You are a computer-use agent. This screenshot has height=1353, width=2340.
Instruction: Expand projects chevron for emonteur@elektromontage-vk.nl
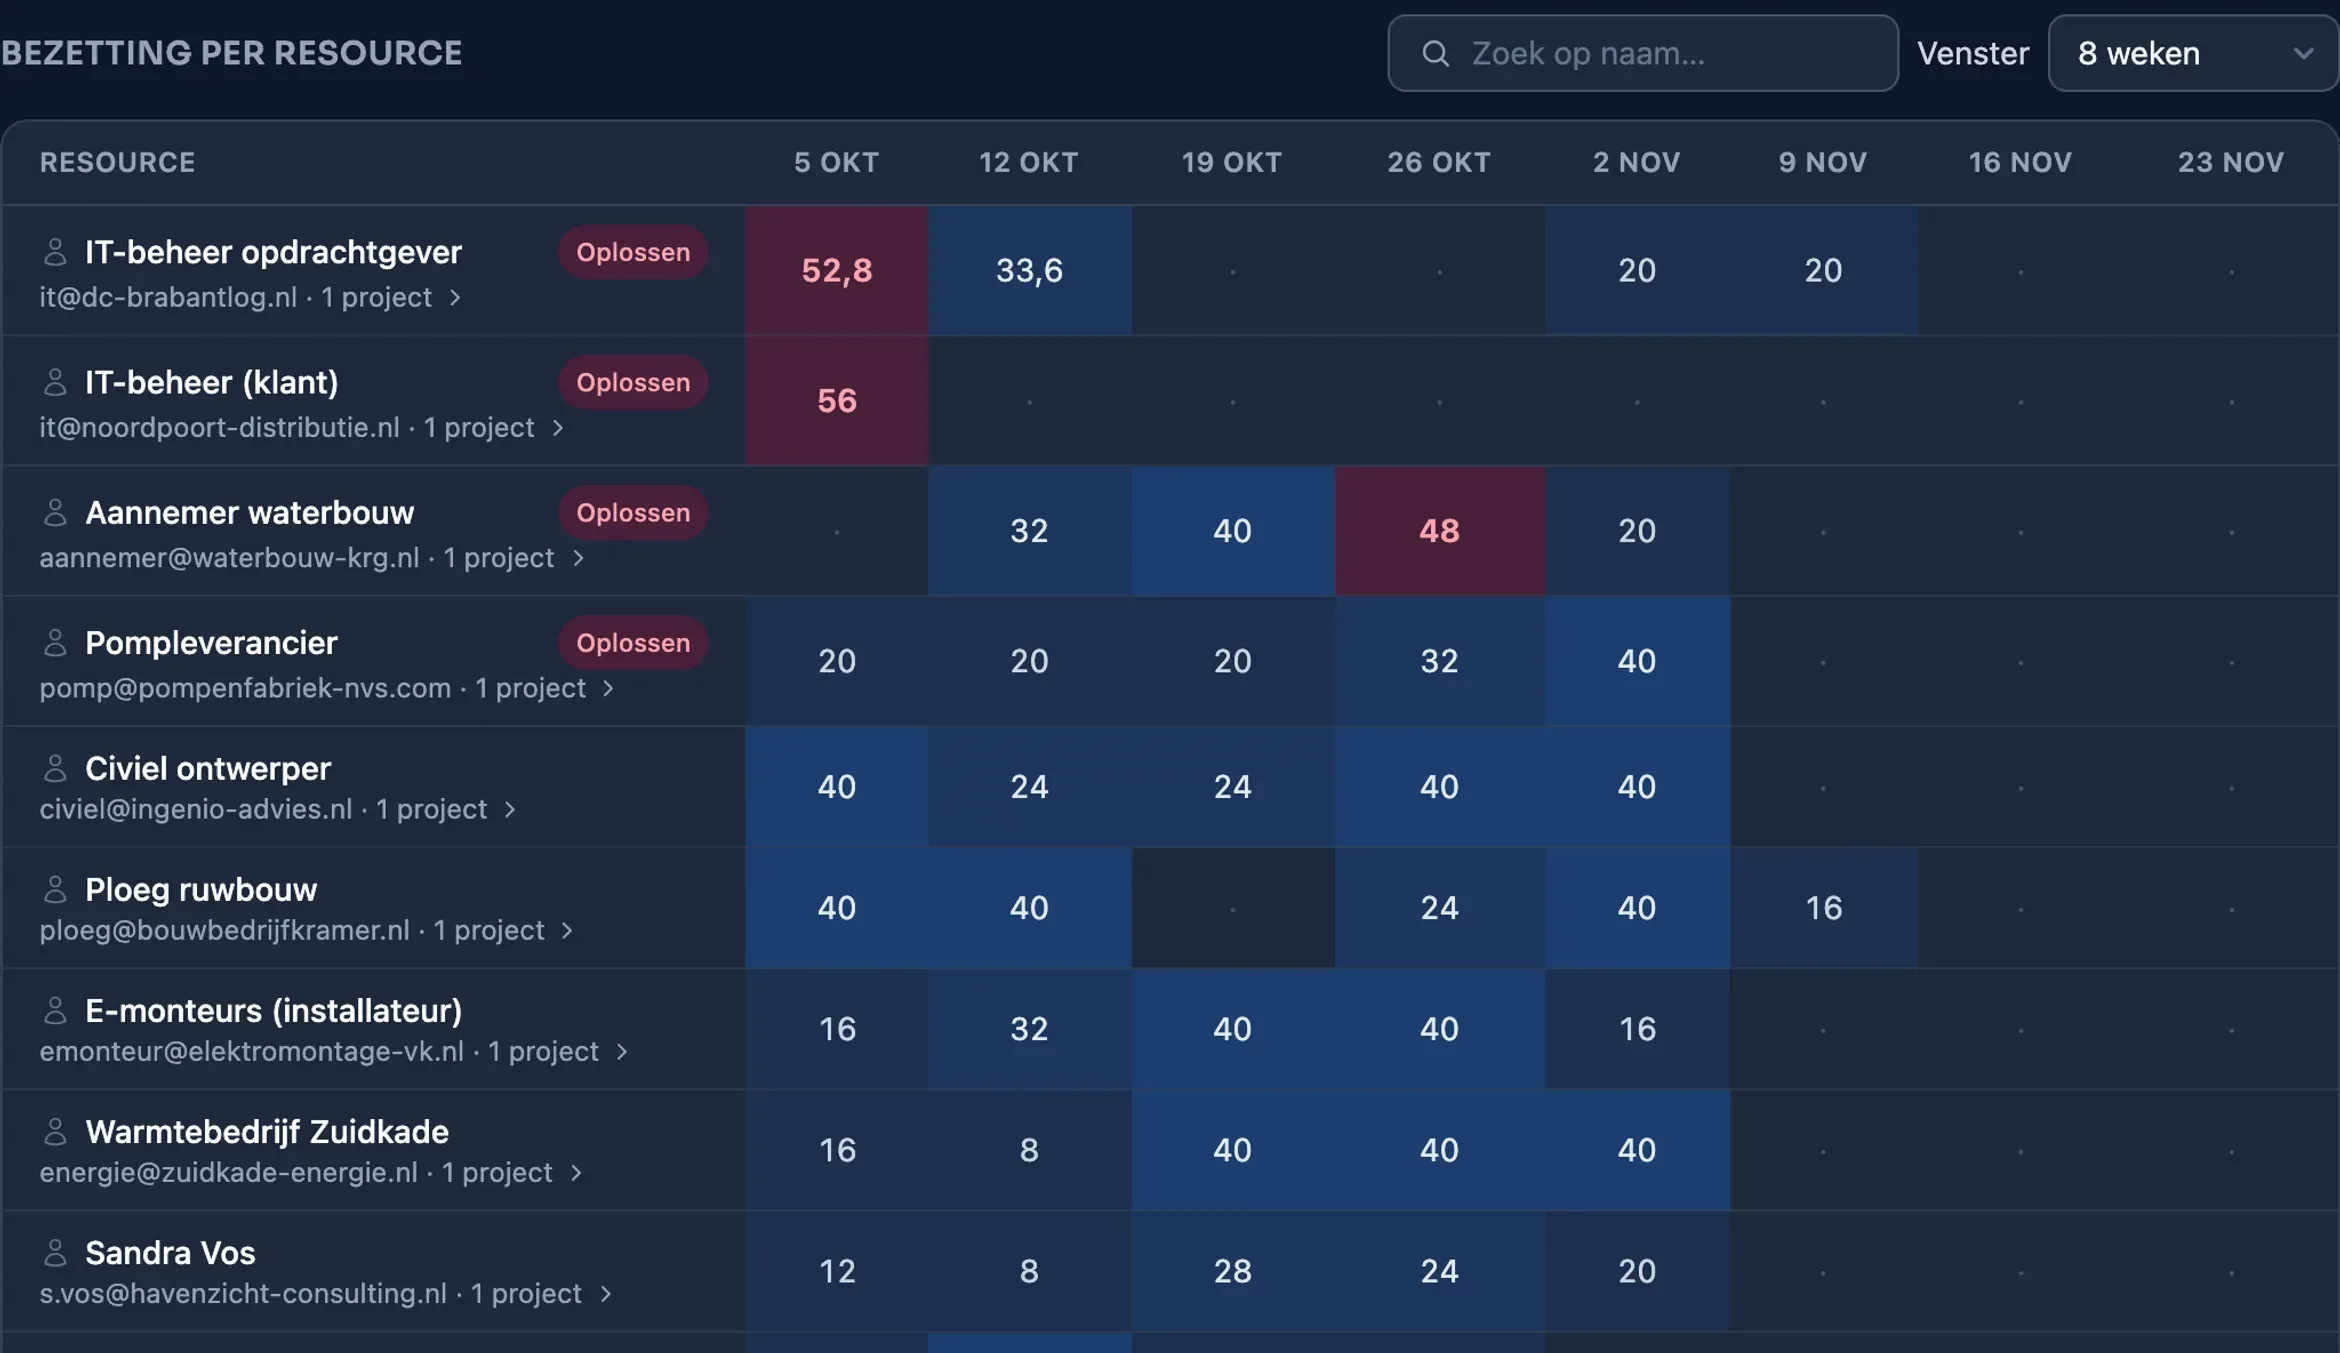(622, 1051)
